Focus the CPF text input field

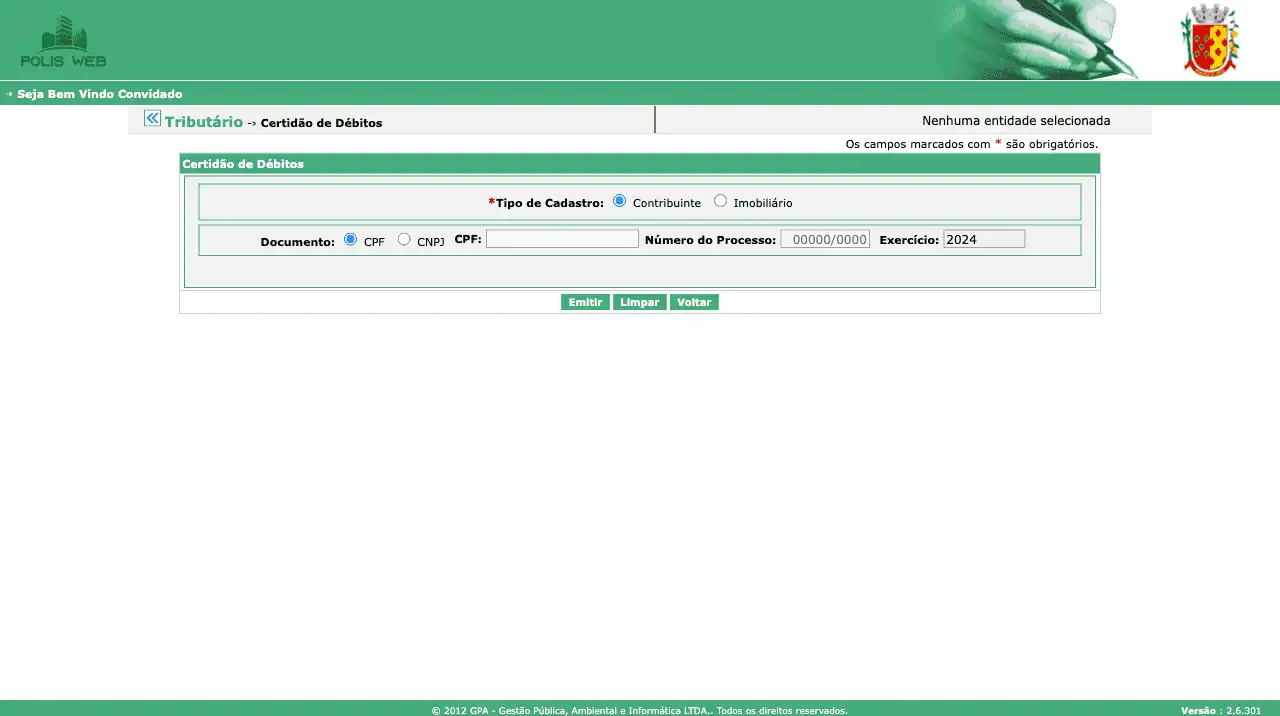point(562,240)
